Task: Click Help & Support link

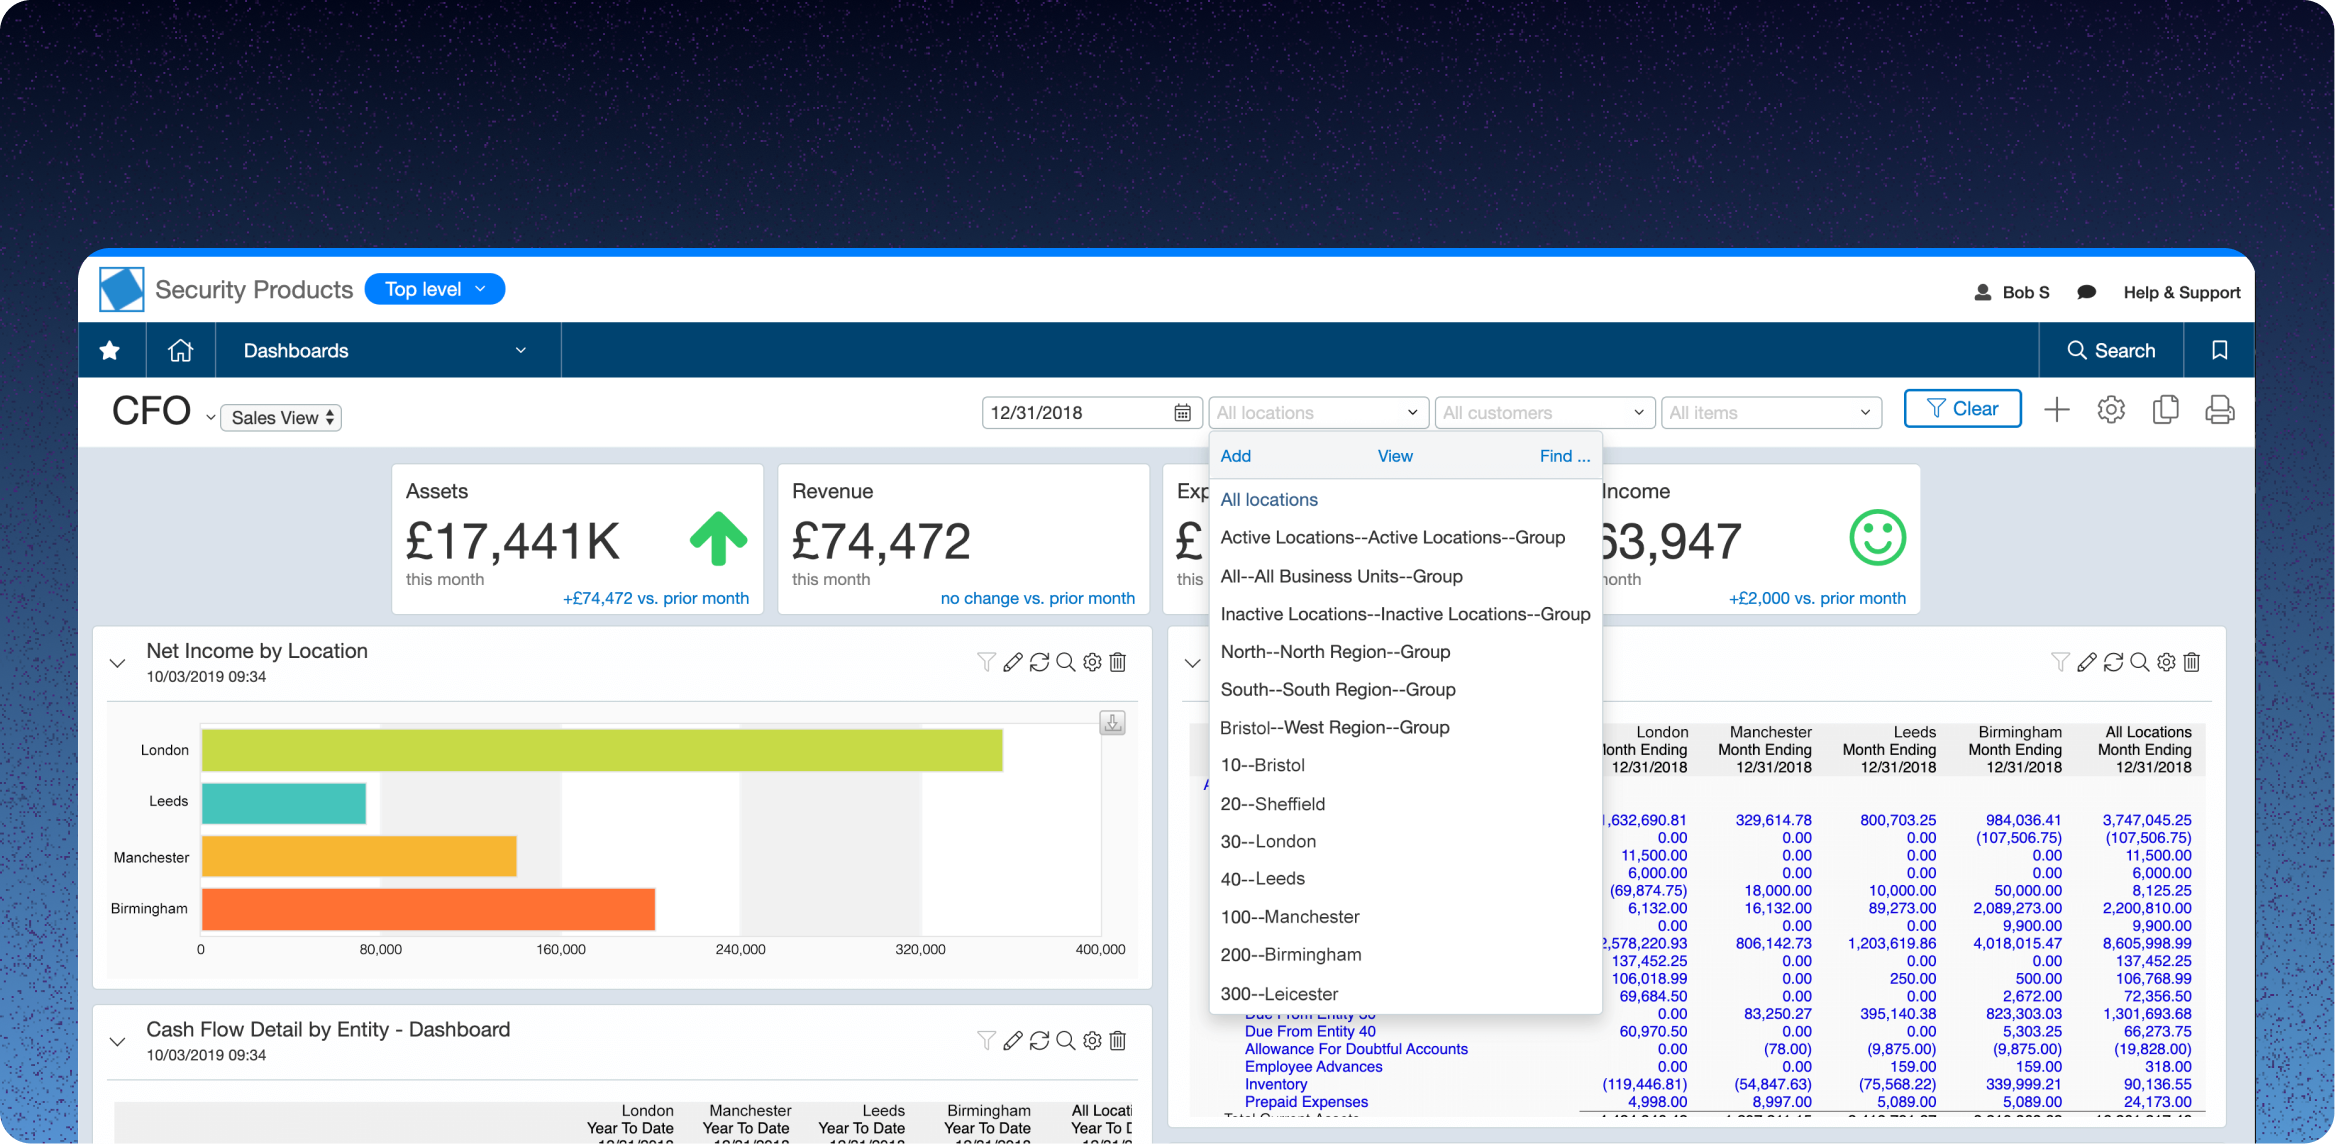Action: 2181,292
